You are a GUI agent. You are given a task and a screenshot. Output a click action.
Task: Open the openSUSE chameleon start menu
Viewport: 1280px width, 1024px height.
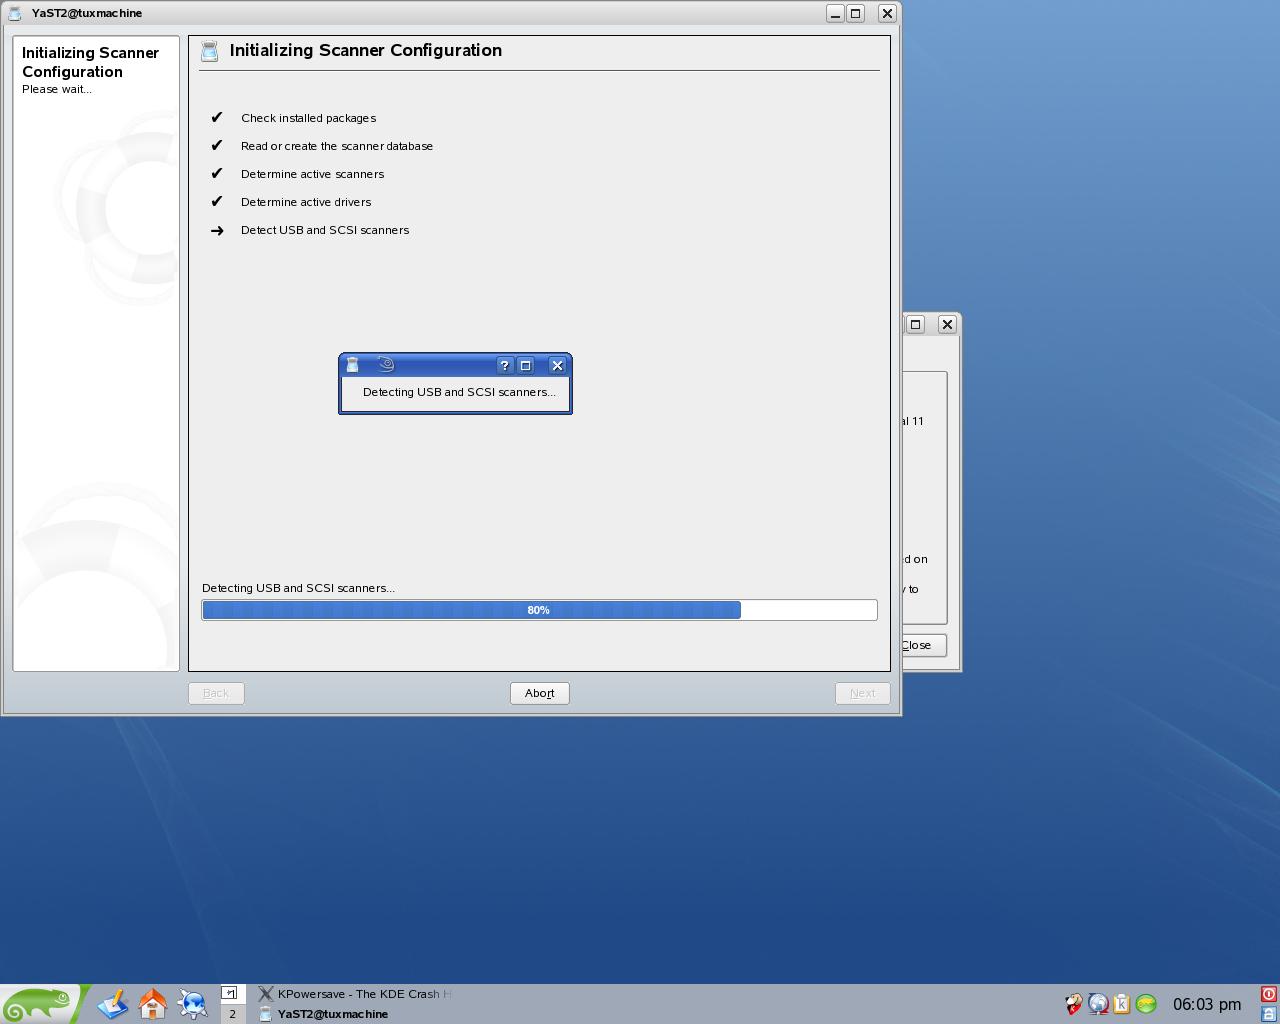(40, 1004)
